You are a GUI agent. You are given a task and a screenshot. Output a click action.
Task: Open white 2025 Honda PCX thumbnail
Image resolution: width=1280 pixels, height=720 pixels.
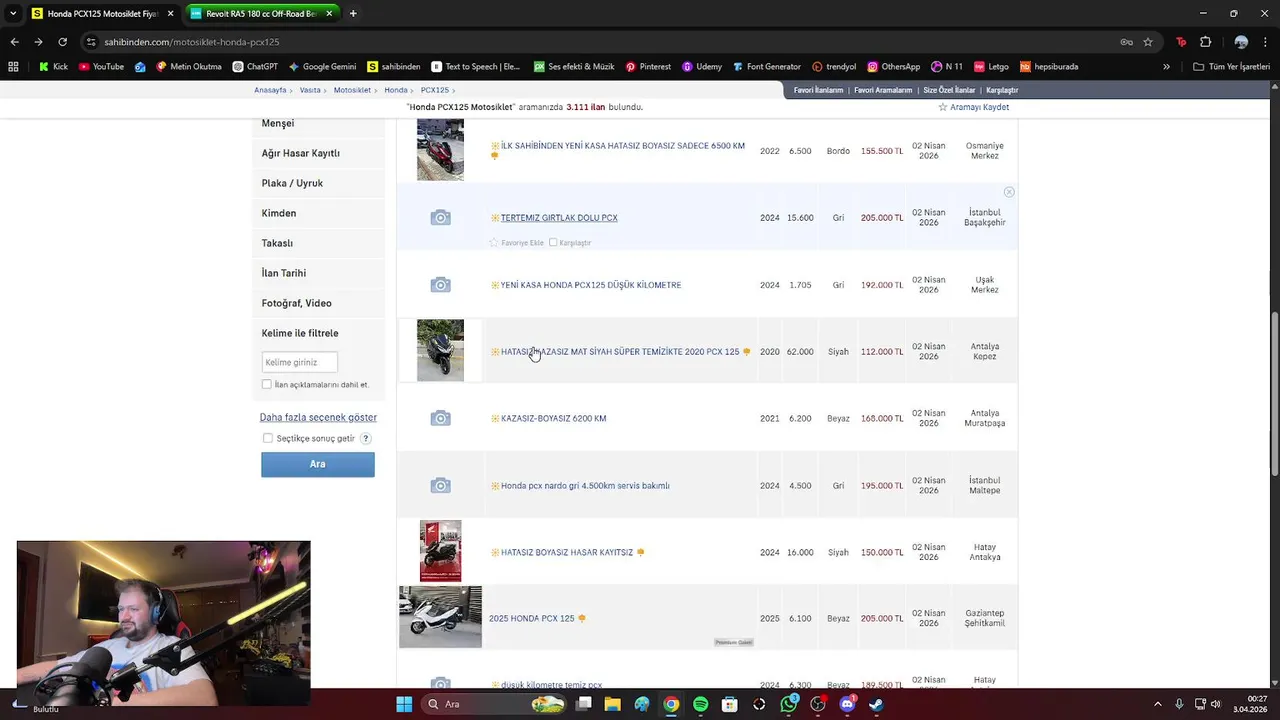(440, 617)
